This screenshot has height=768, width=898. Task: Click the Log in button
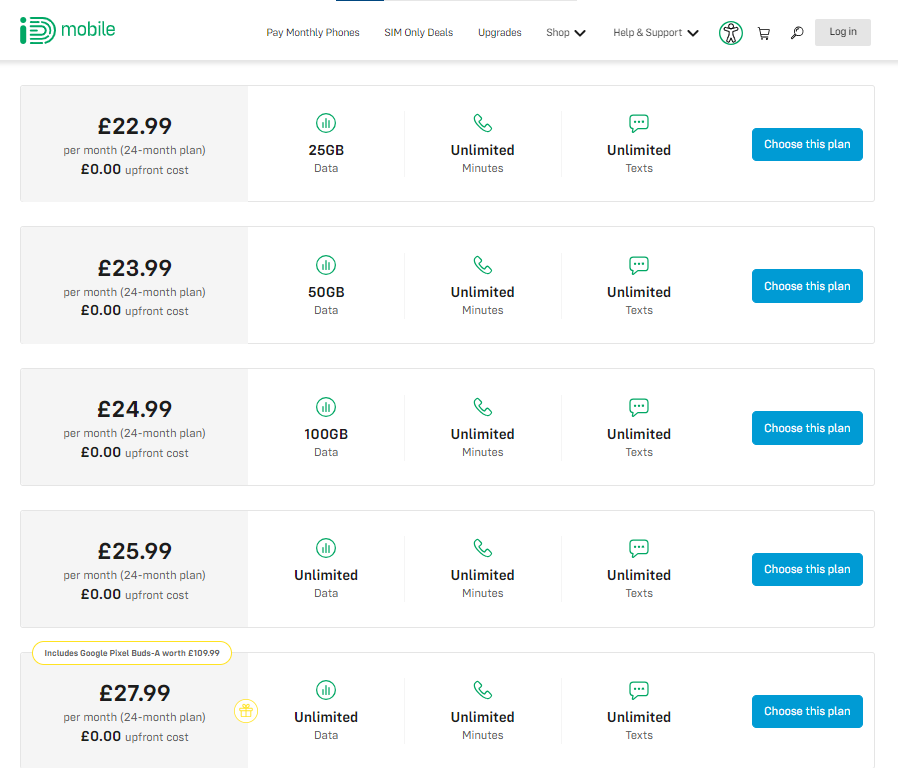843,32
